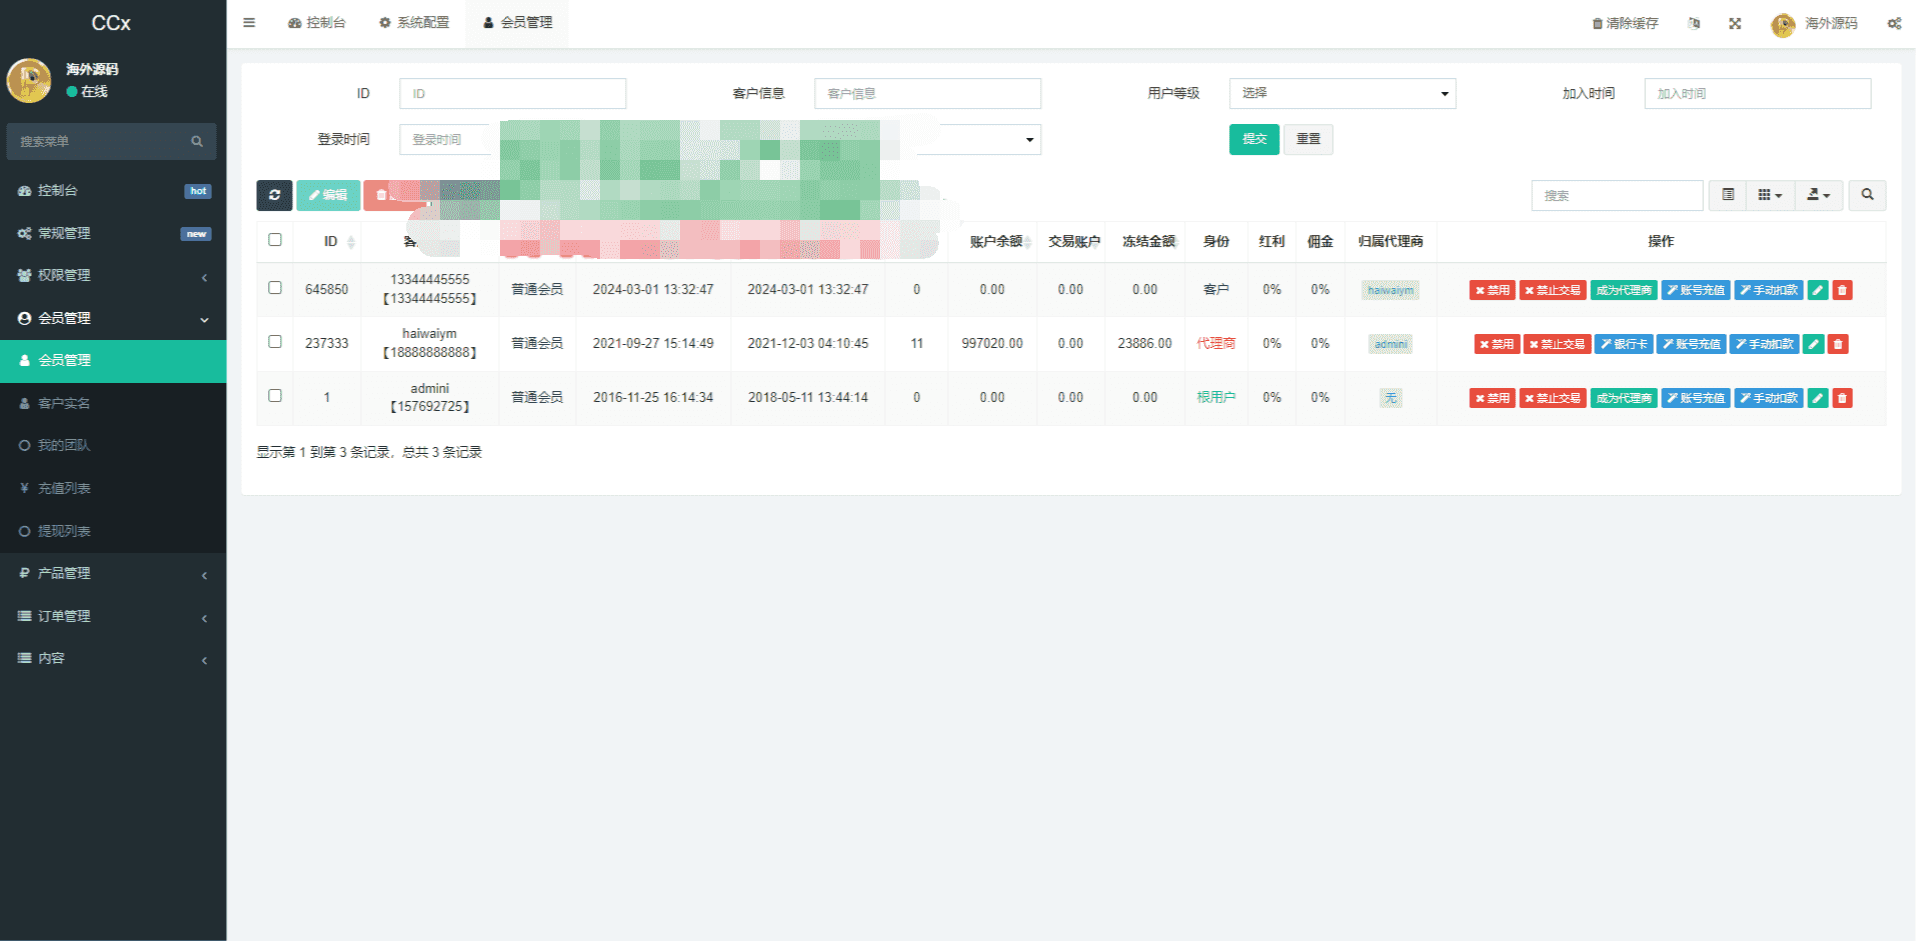Click the green pencil edit icon for user 645850
The image size is (1917, 942).
[x=1818, y=290]
